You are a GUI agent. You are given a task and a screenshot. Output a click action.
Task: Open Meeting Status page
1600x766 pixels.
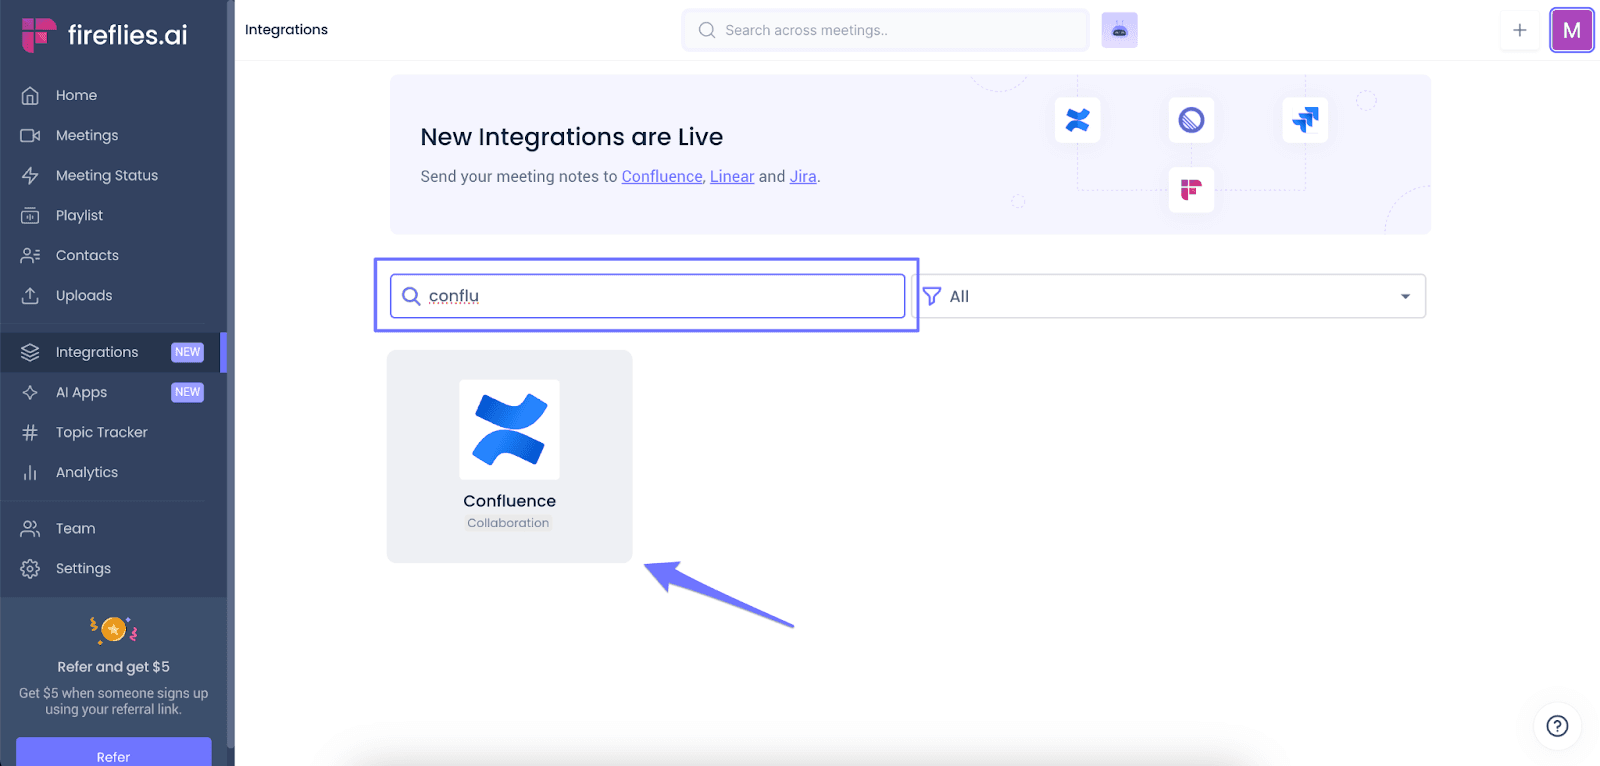[x=106, y=175]
